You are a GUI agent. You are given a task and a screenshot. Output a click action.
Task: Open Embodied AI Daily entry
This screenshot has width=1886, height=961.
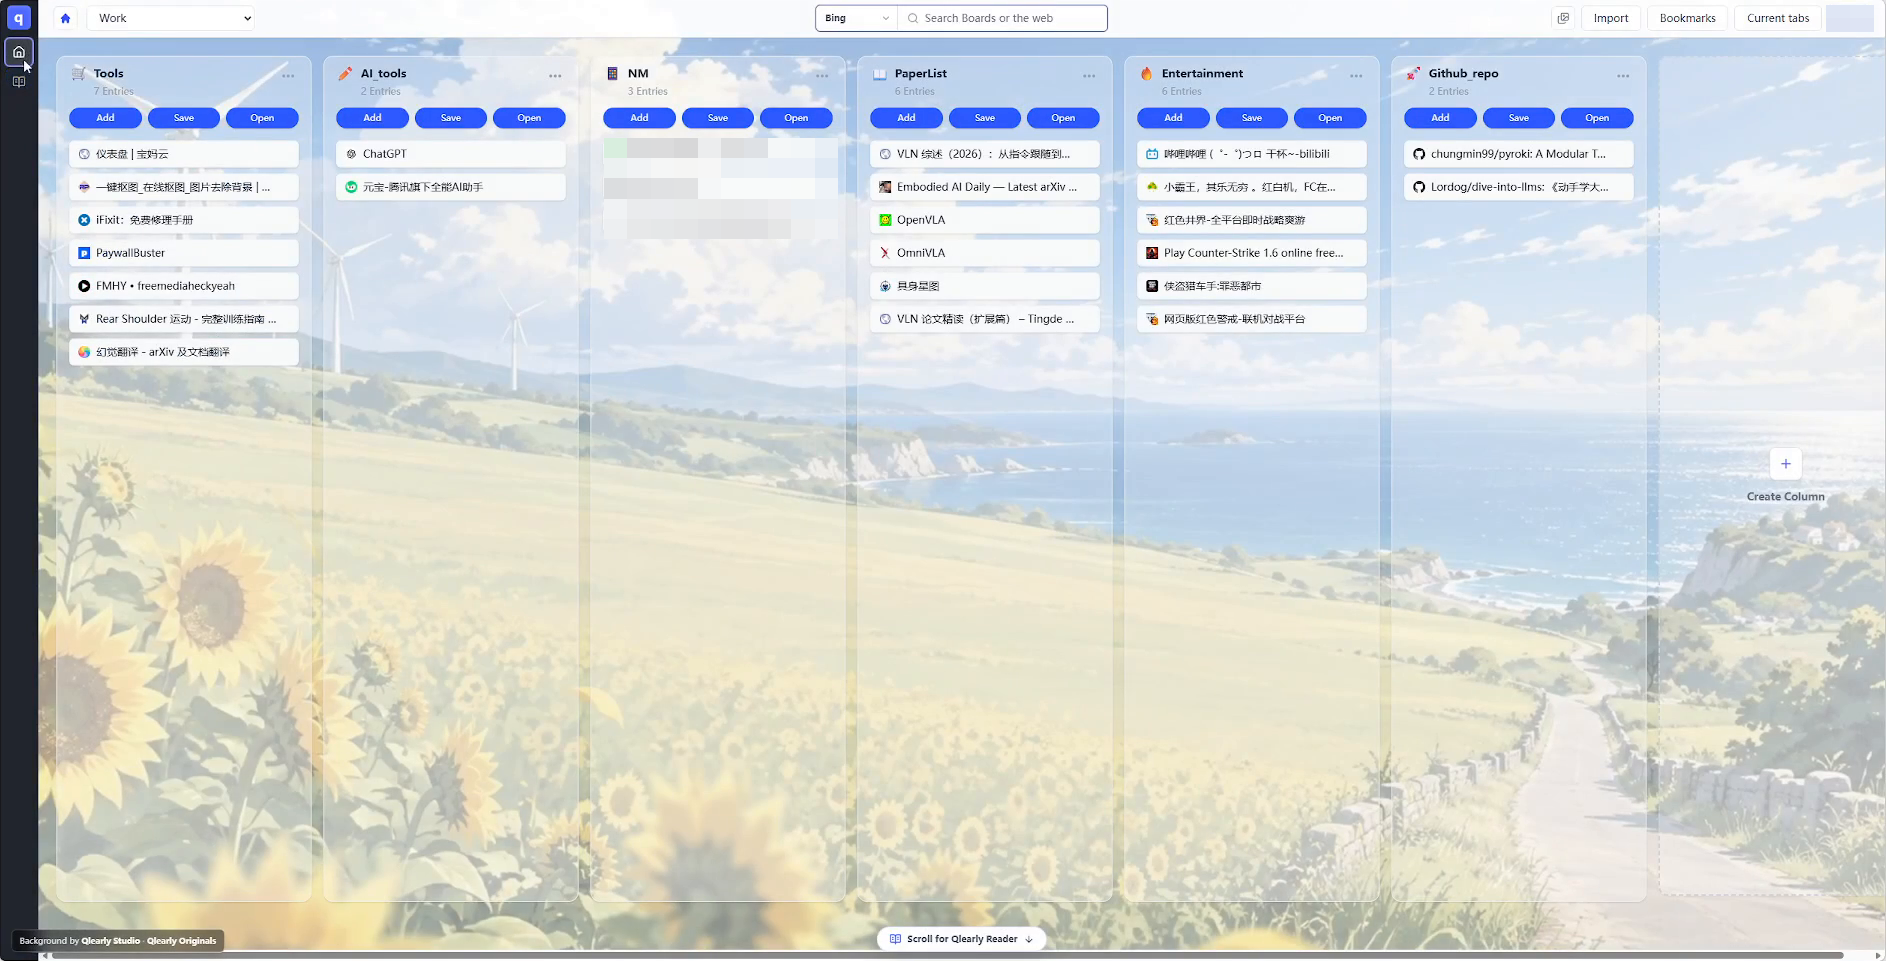(x=985, y=187)
